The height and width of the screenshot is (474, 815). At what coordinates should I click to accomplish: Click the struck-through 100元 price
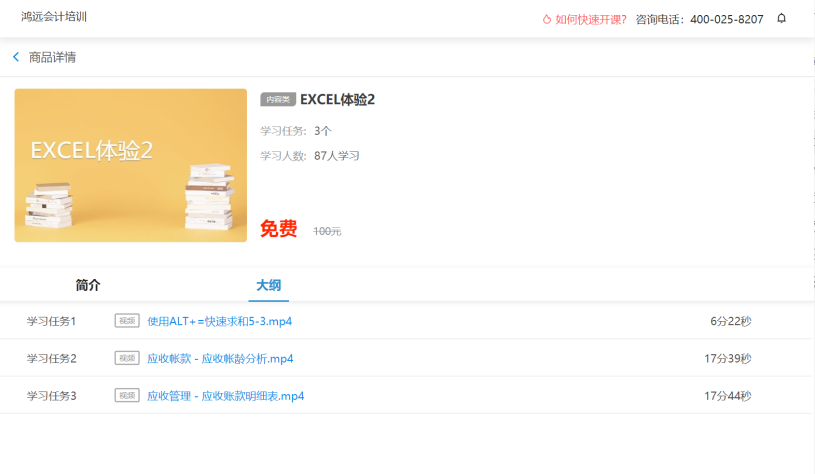[x=327, y=231]
